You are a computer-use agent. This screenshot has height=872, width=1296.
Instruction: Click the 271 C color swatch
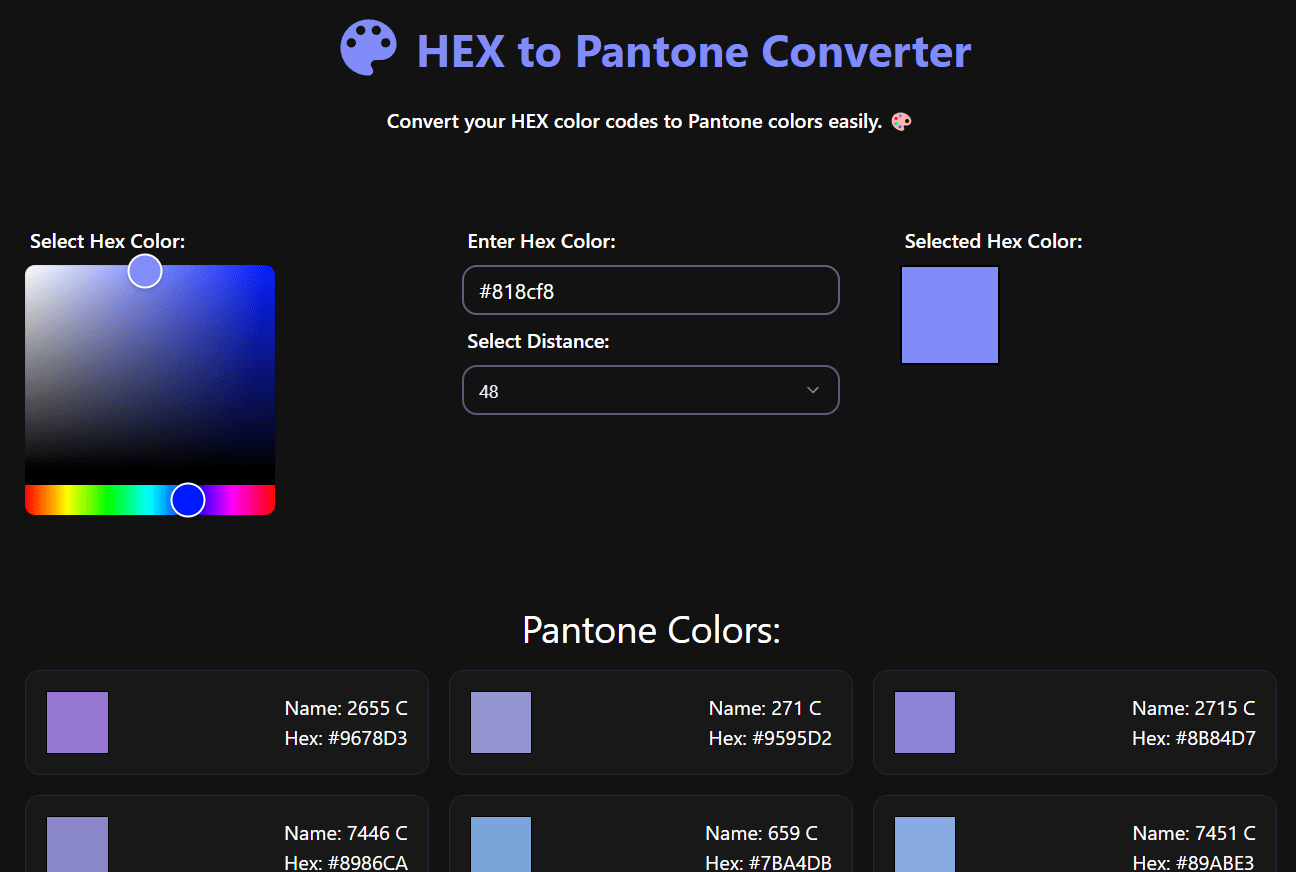(x=501, y=722)
